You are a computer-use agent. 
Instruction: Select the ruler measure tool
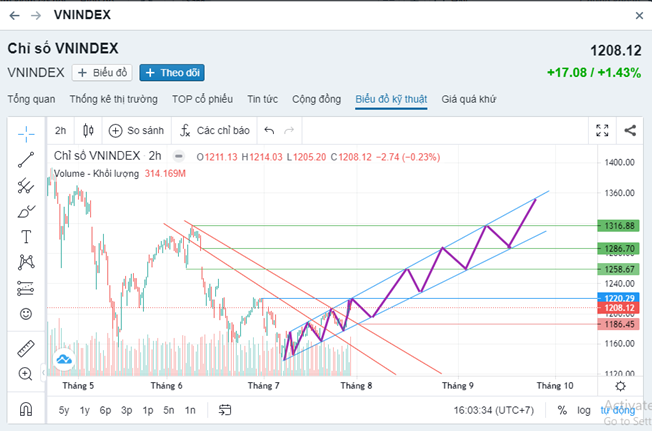click(x=26, y=348)
